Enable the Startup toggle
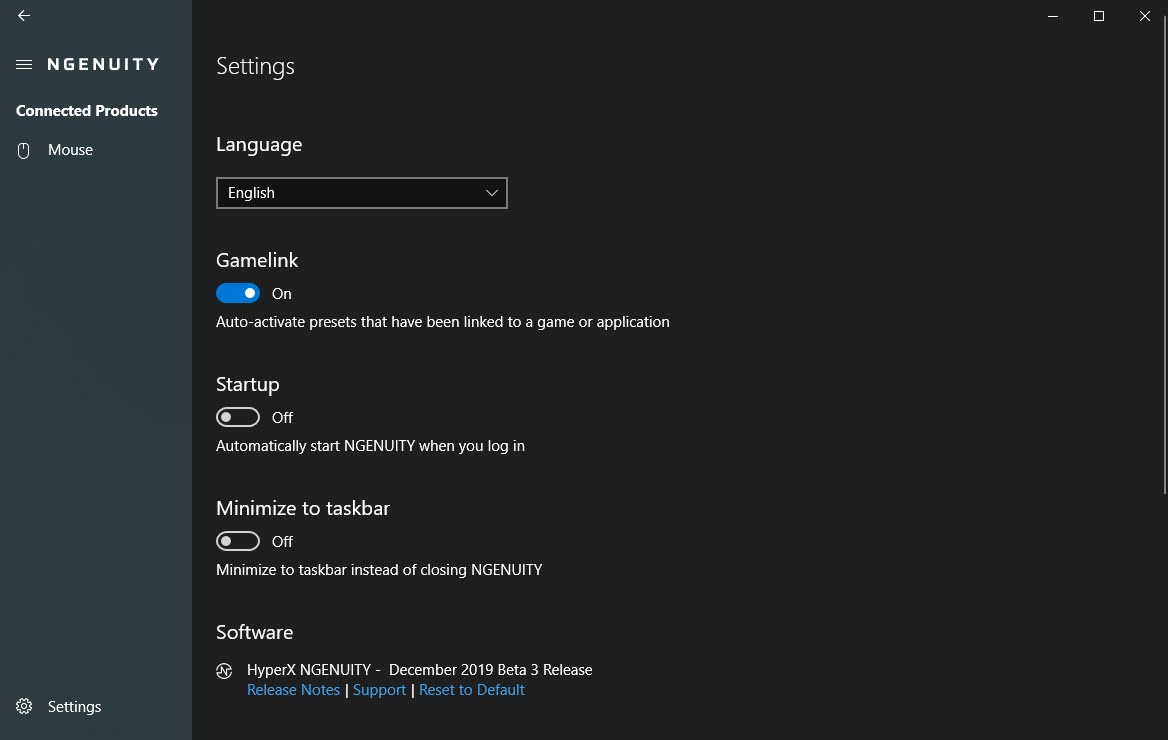 238,417
